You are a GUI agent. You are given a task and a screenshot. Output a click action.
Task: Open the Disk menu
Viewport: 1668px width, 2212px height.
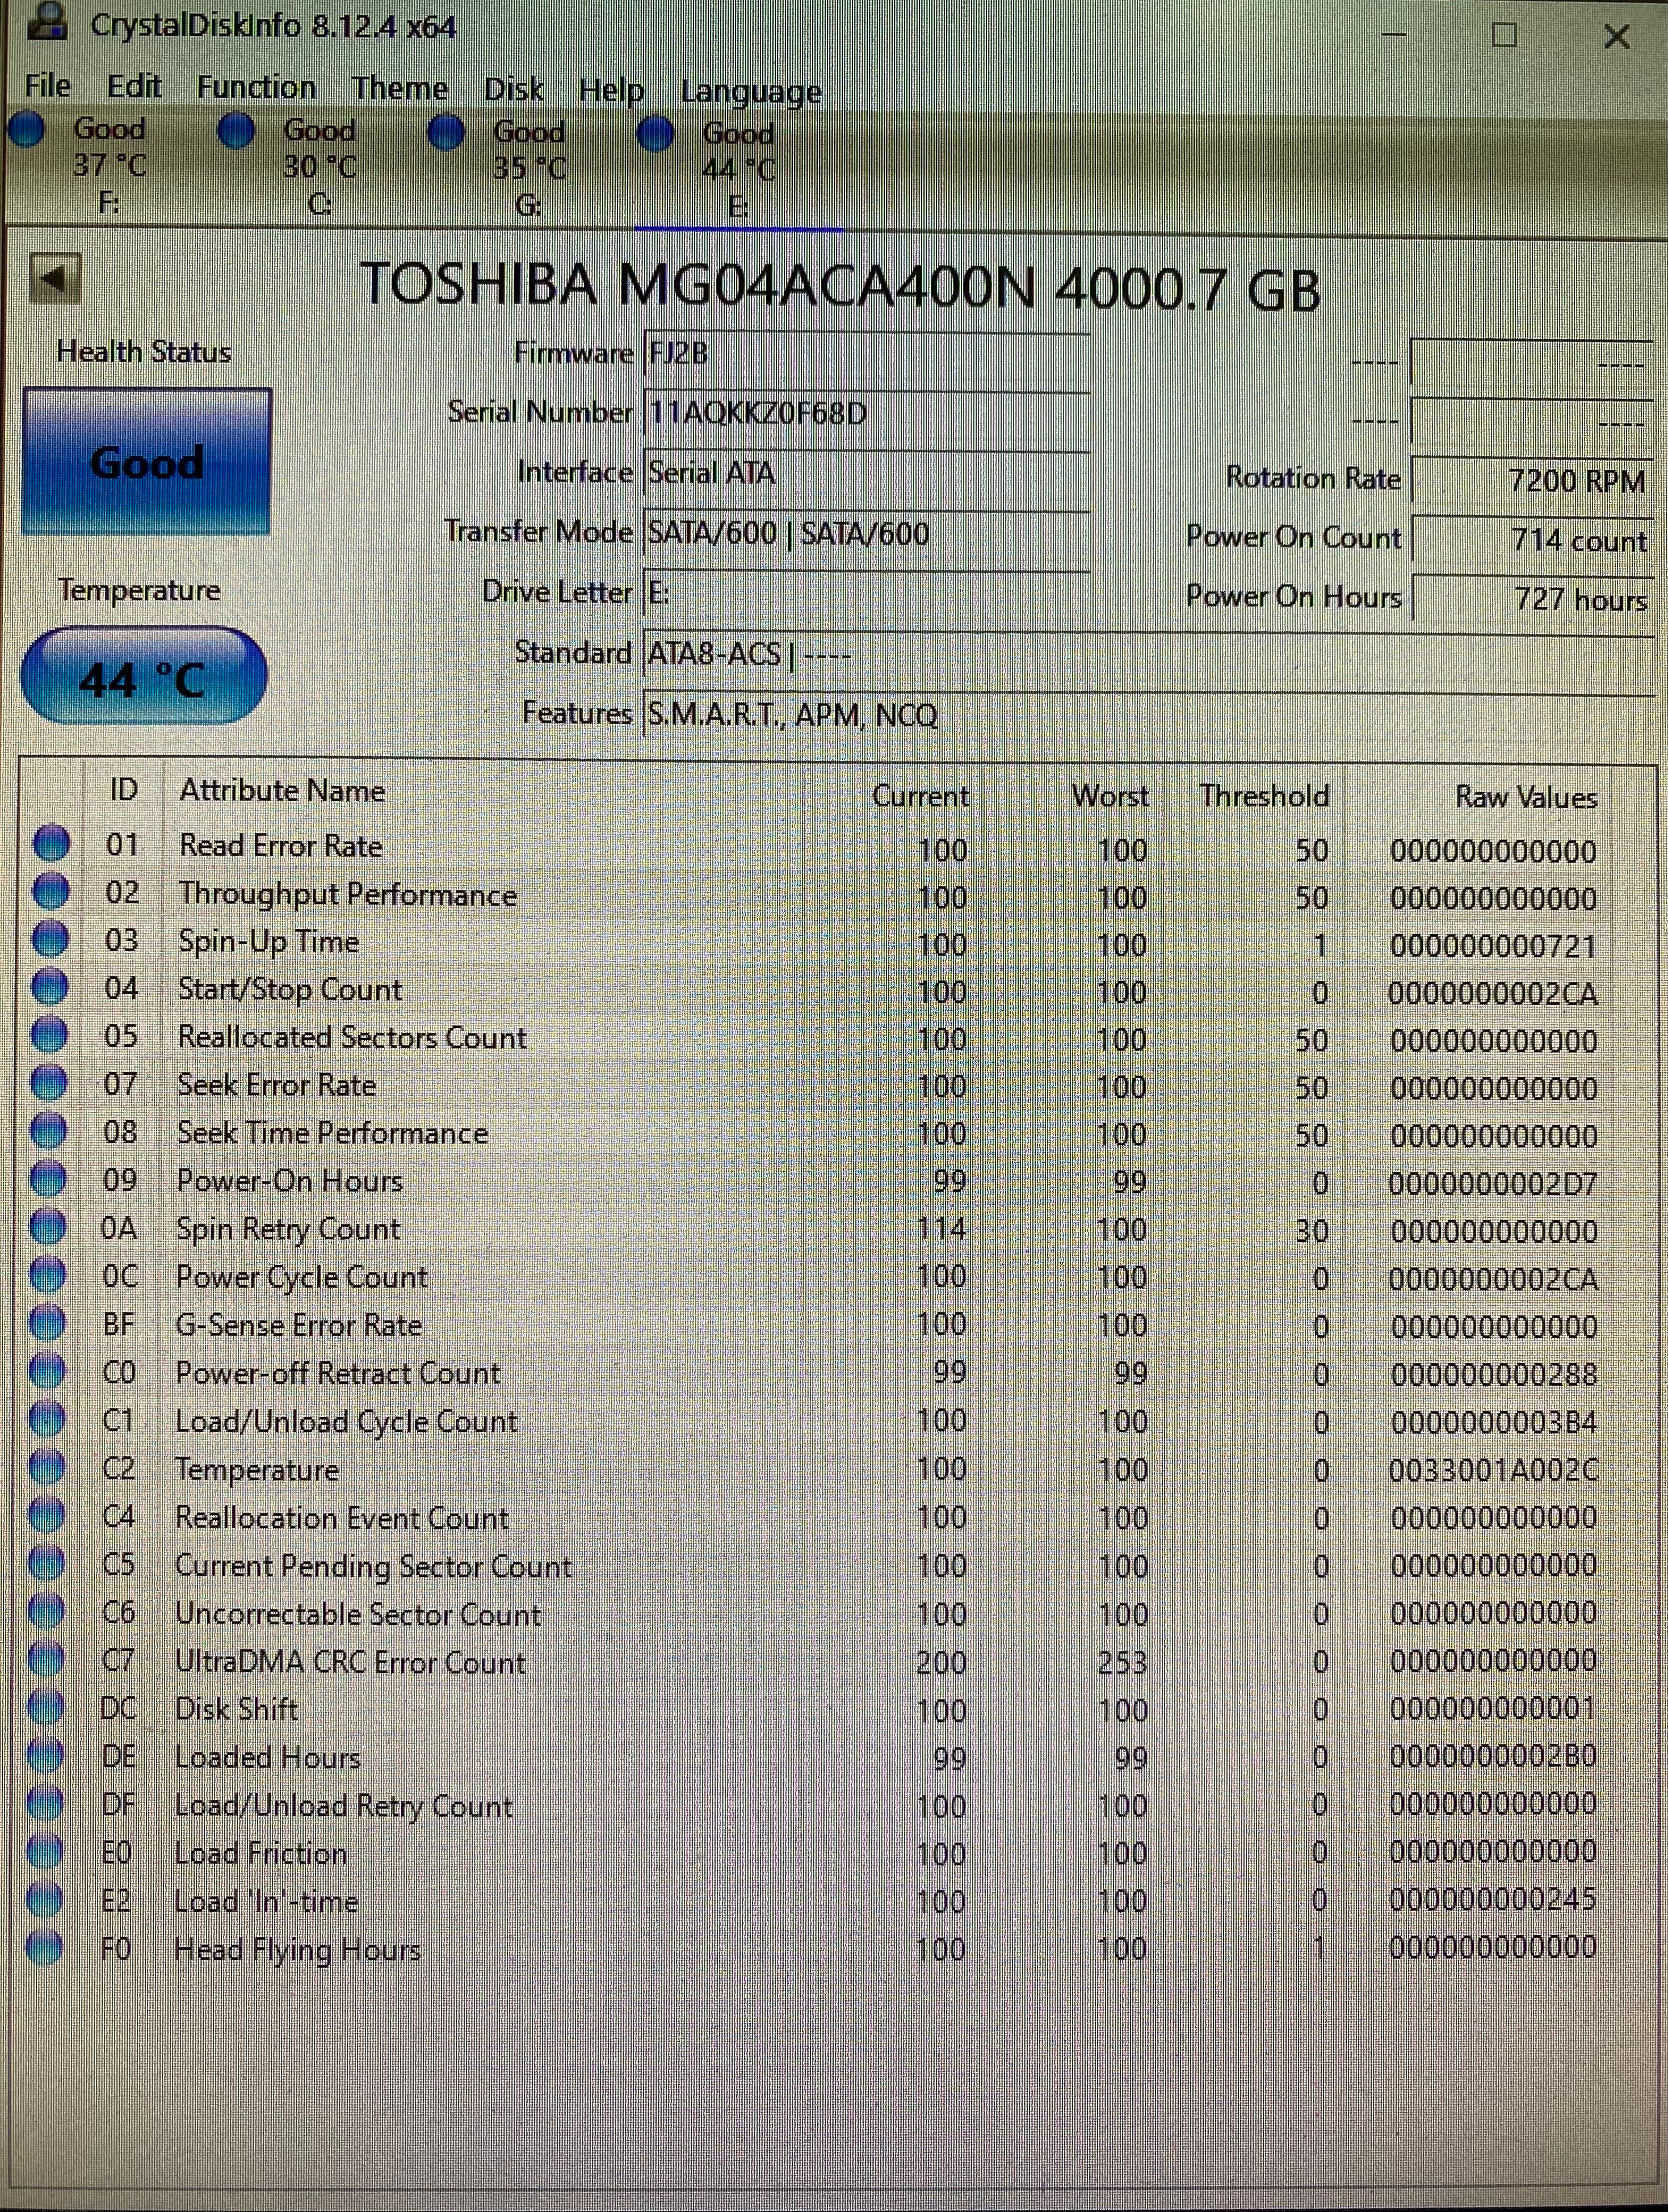[514, 90]
